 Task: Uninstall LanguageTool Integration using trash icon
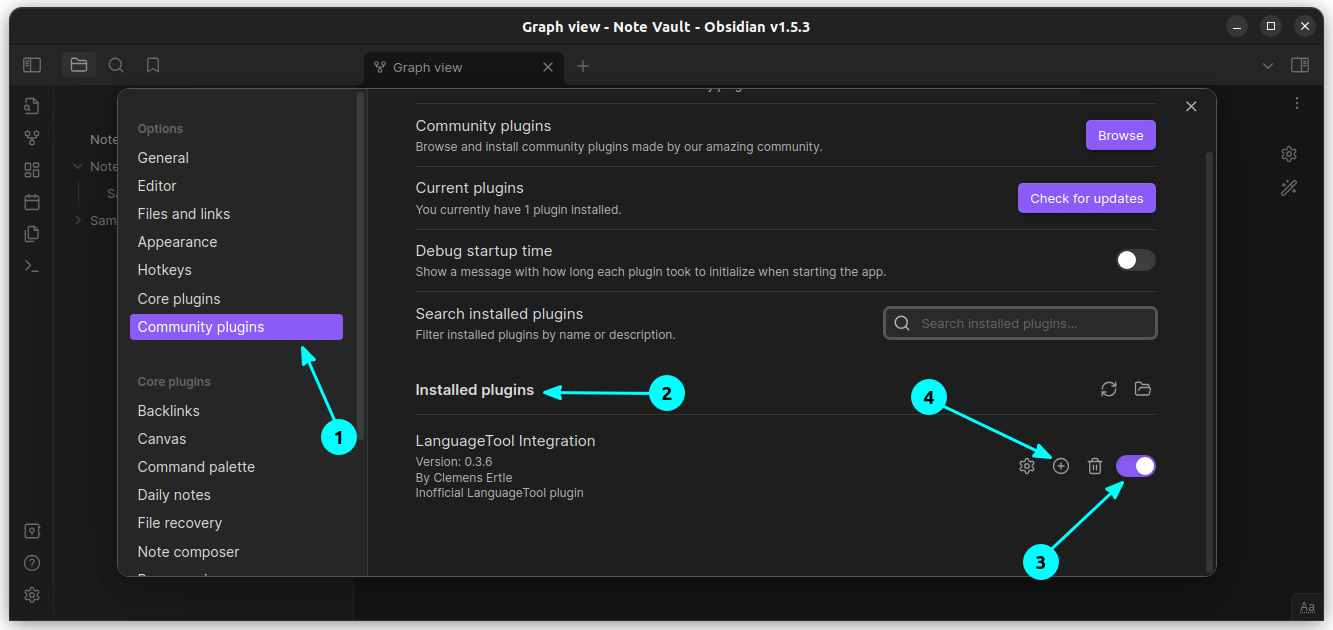pos(1094,465)
